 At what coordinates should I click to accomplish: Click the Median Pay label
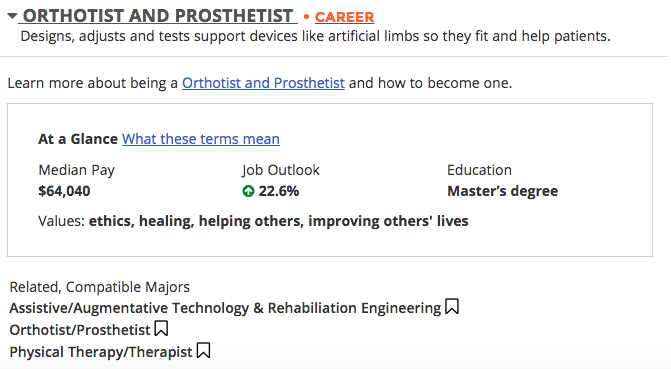click(77, 170)
